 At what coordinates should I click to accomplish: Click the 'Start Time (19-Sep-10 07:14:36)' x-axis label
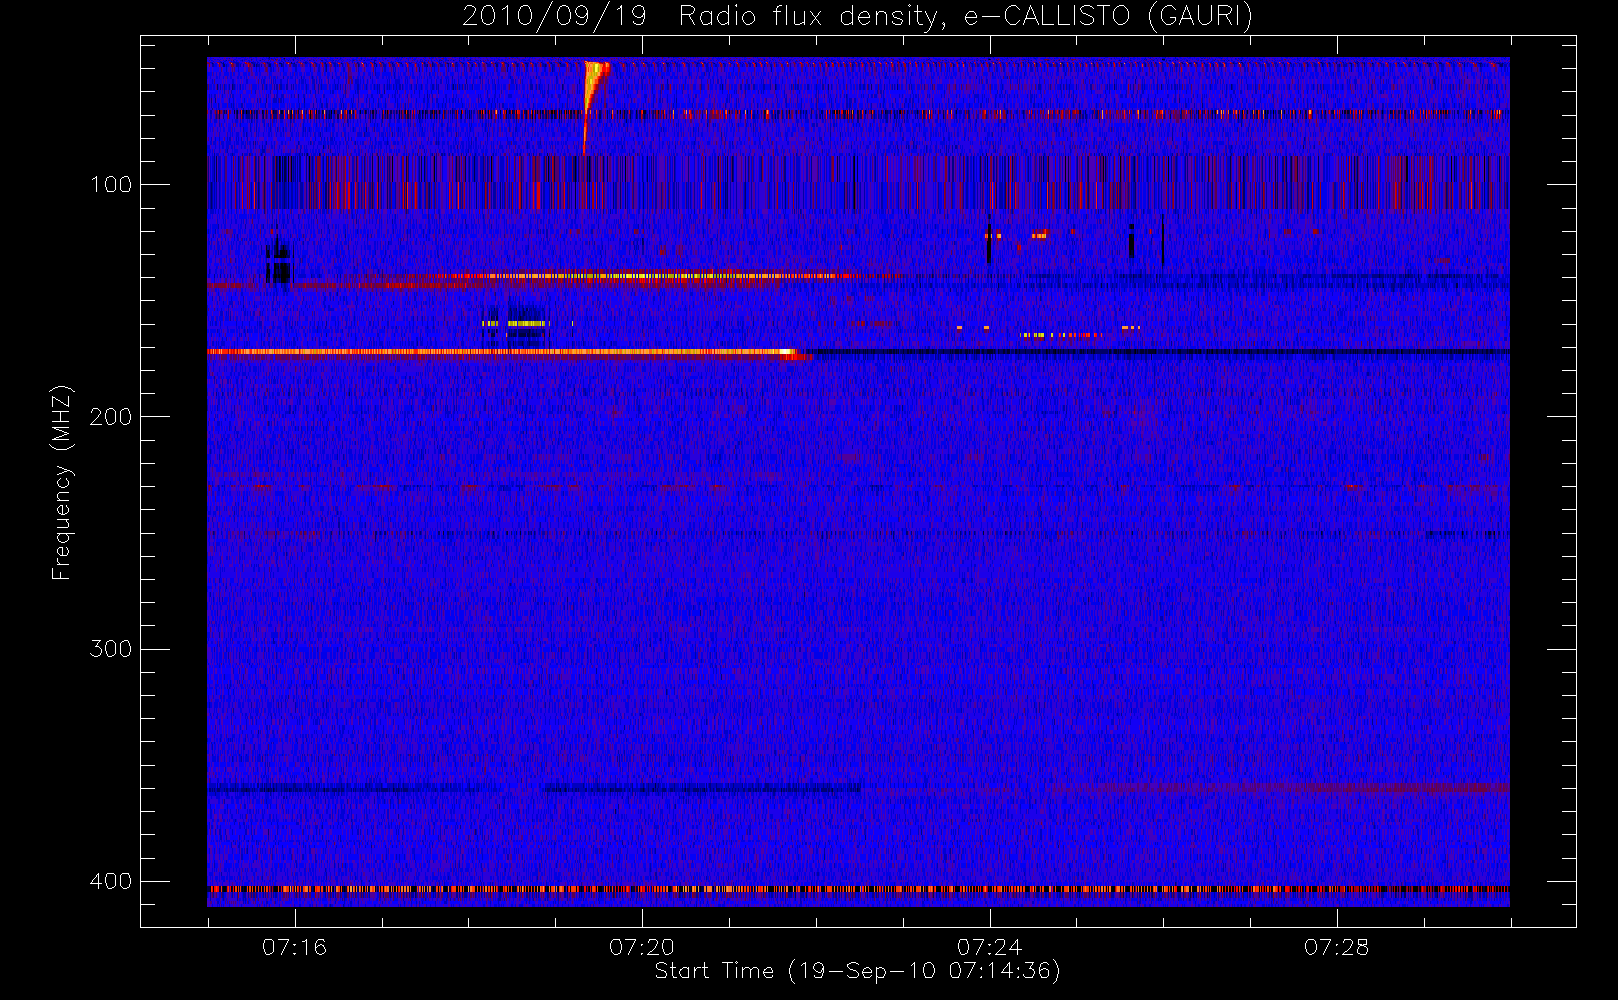coord(857,971)
